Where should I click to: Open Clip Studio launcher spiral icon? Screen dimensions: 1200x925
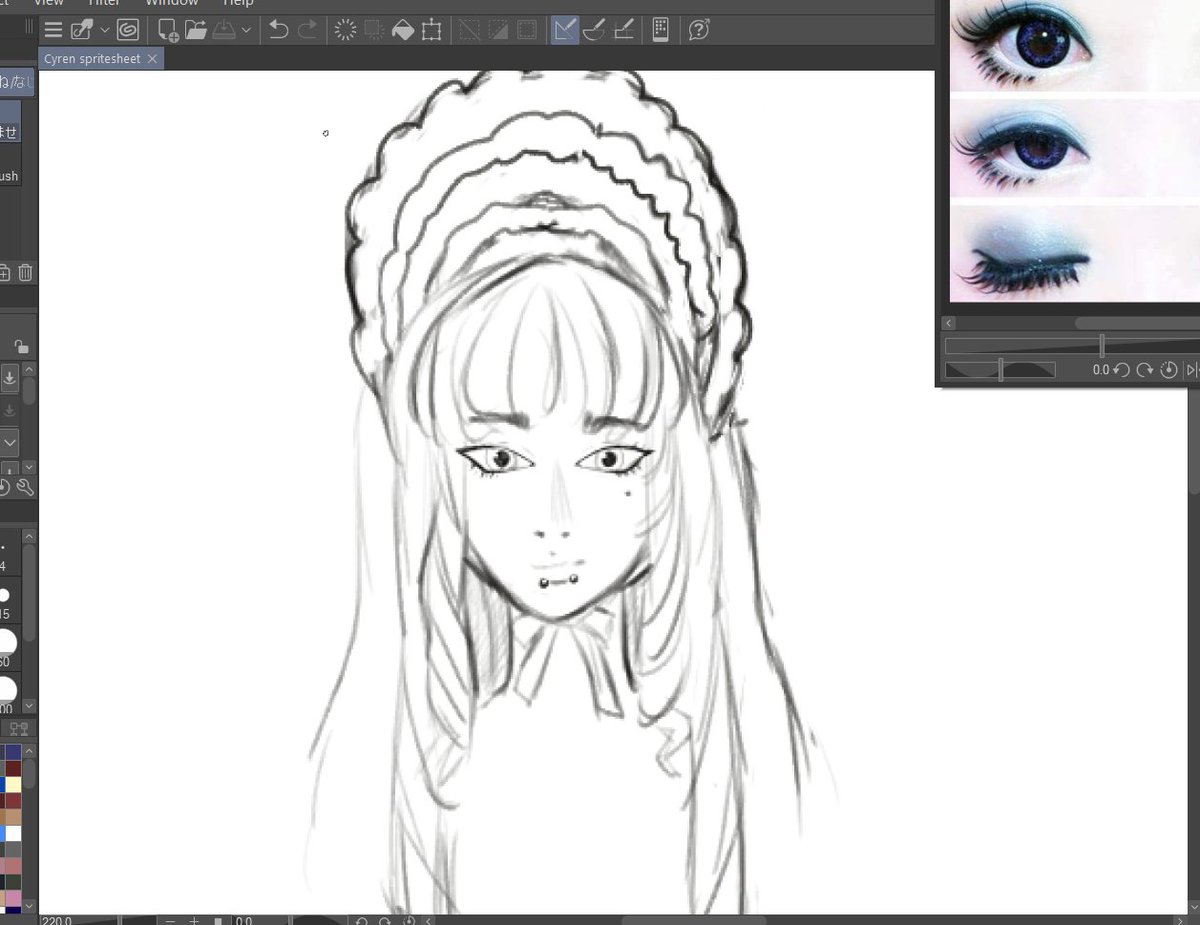click(x=127, y=30)
